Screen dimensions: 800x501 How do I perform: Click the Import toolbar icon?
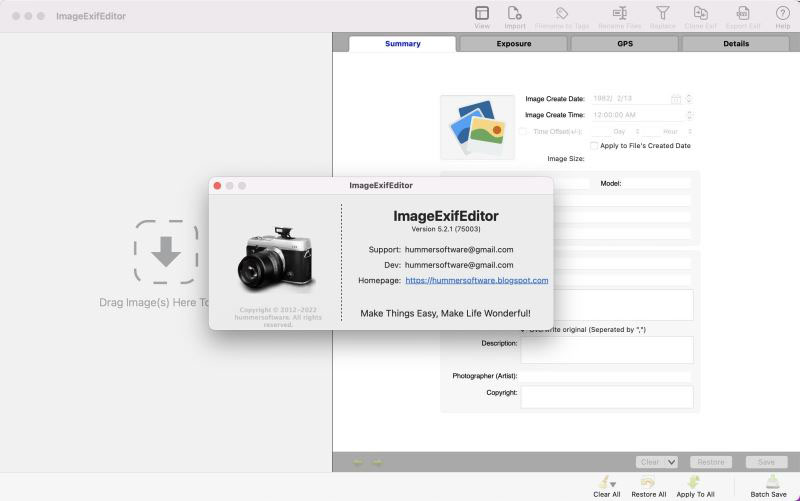514,13
